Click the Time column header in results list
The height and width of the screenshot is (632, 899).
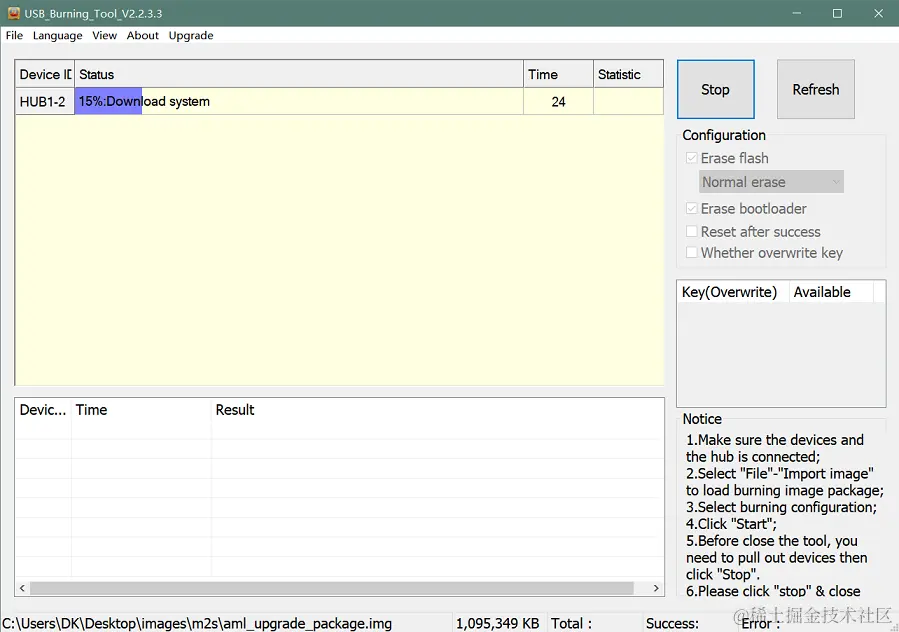(x=141, y=409)
